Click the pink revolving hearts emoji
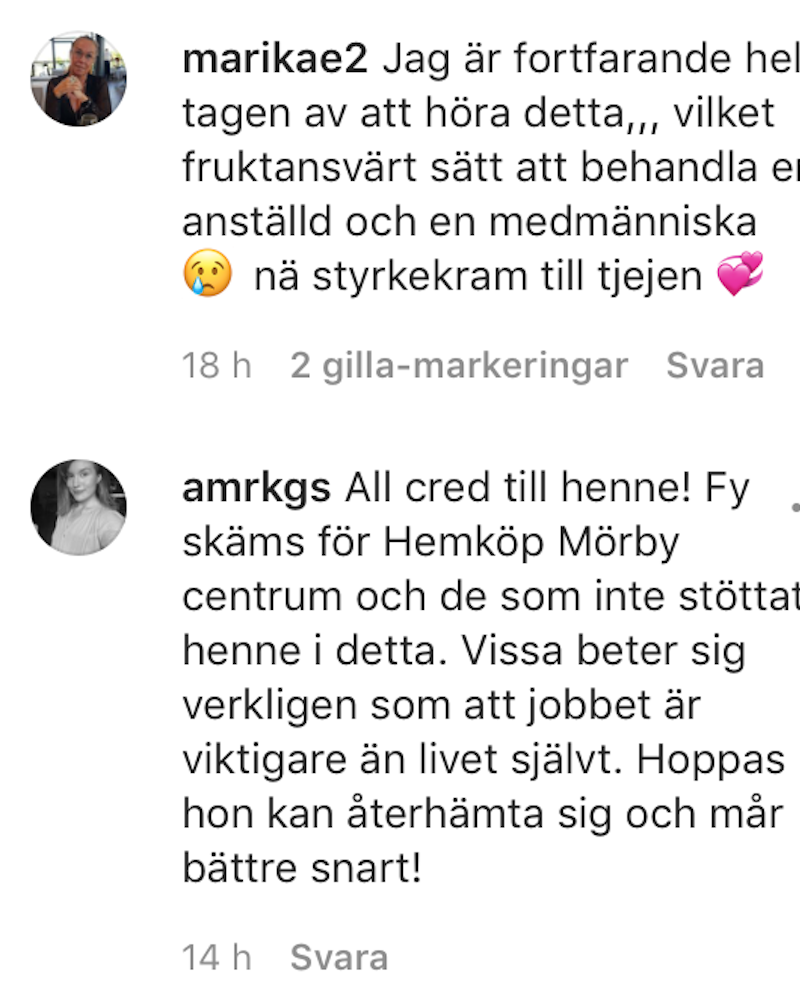 click(740, 274)
